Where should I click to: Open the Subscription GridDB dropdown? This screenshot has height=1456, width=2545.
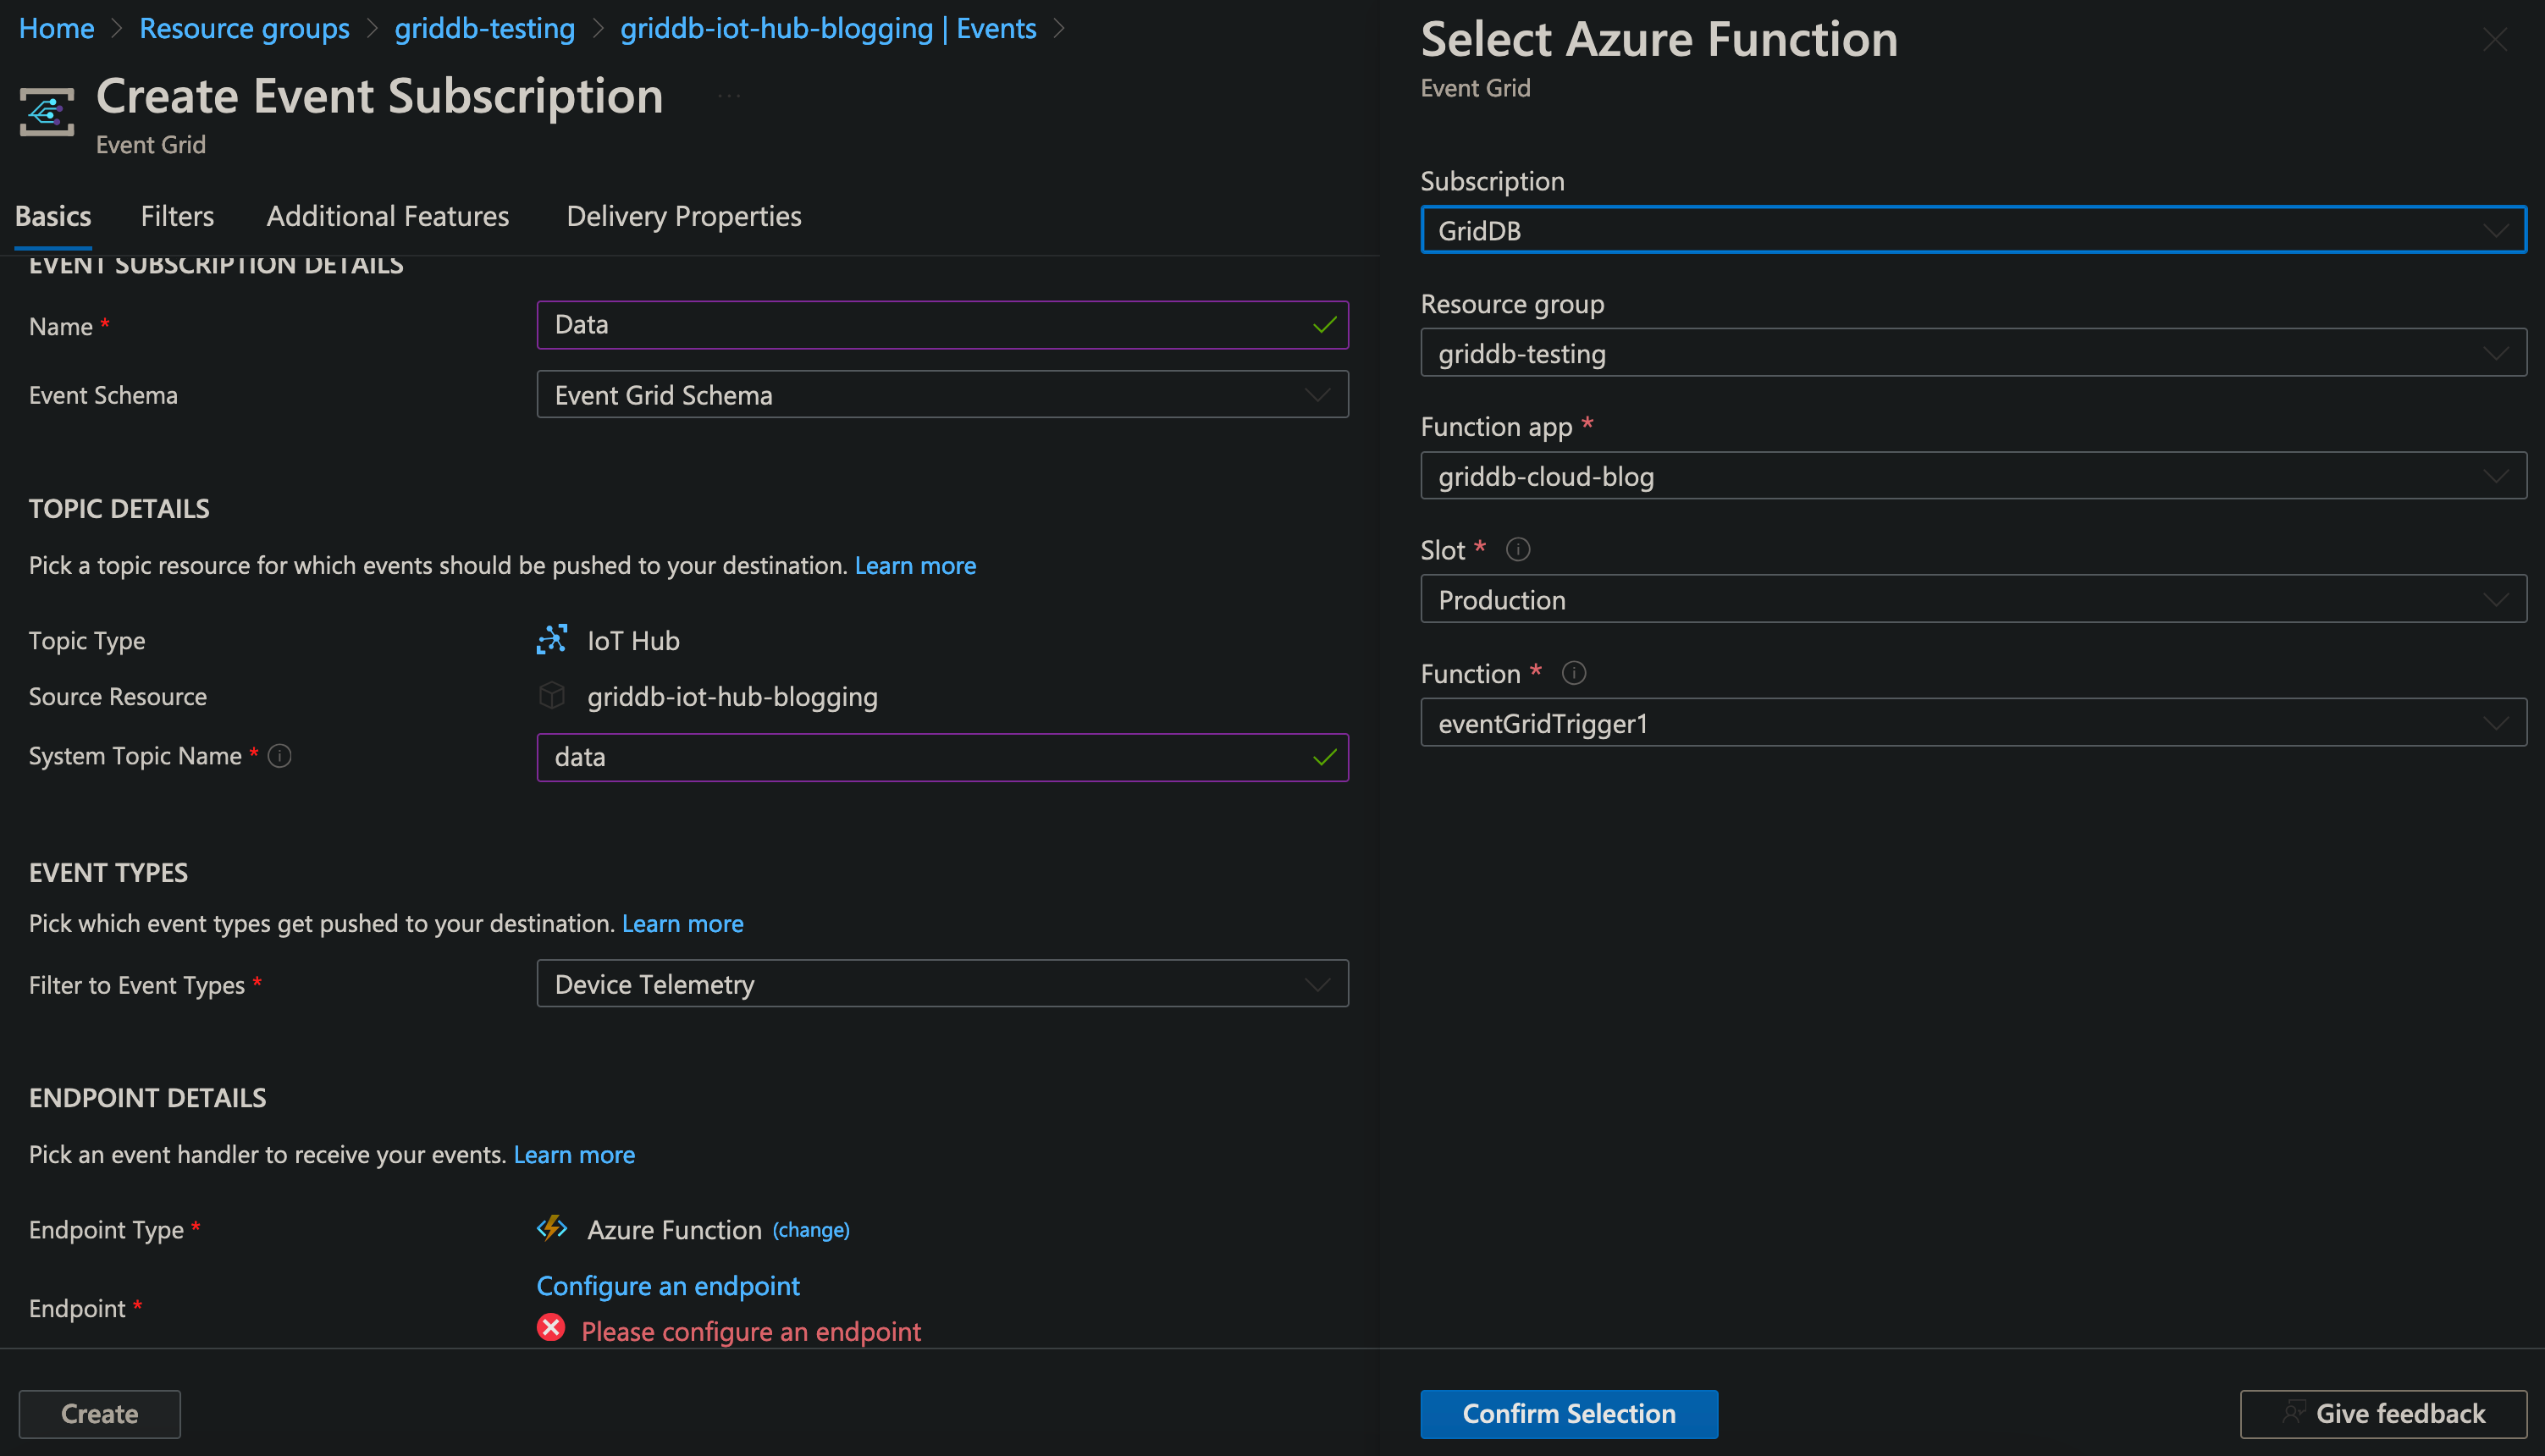tap(1972, 231)
